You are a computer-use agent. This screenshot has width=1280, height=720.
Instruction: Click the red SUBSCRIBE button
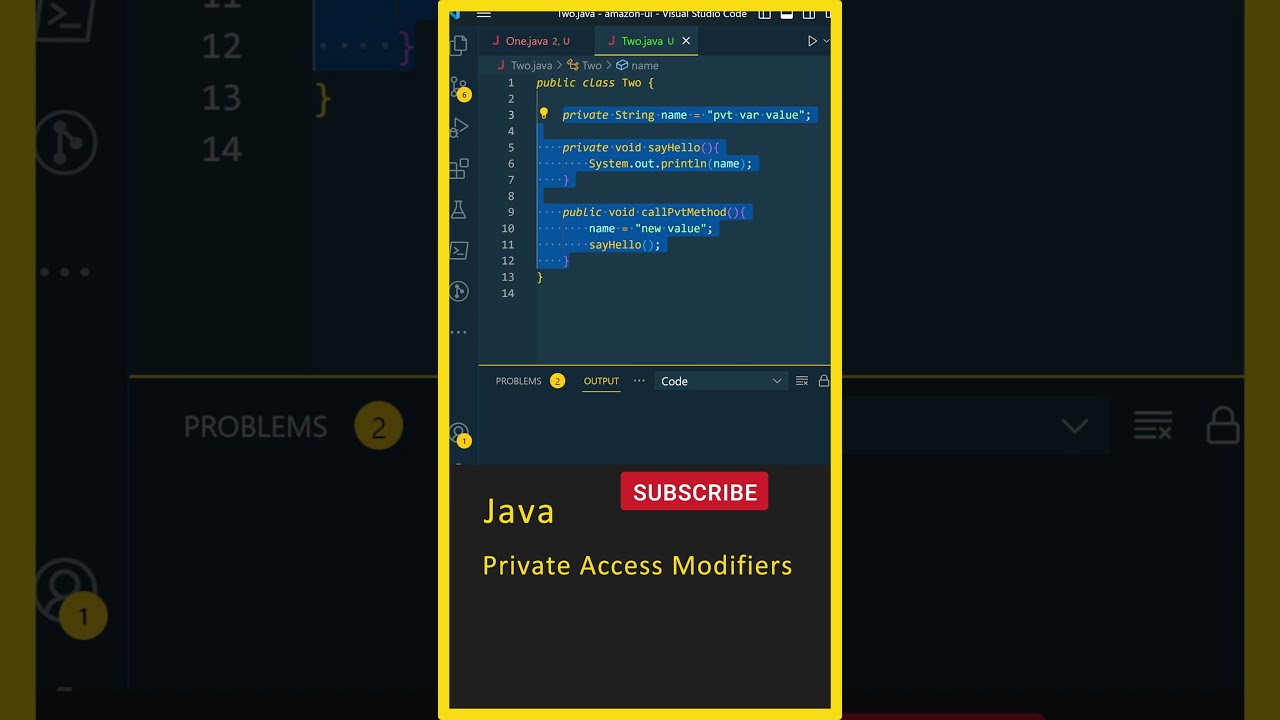point(694,492)
